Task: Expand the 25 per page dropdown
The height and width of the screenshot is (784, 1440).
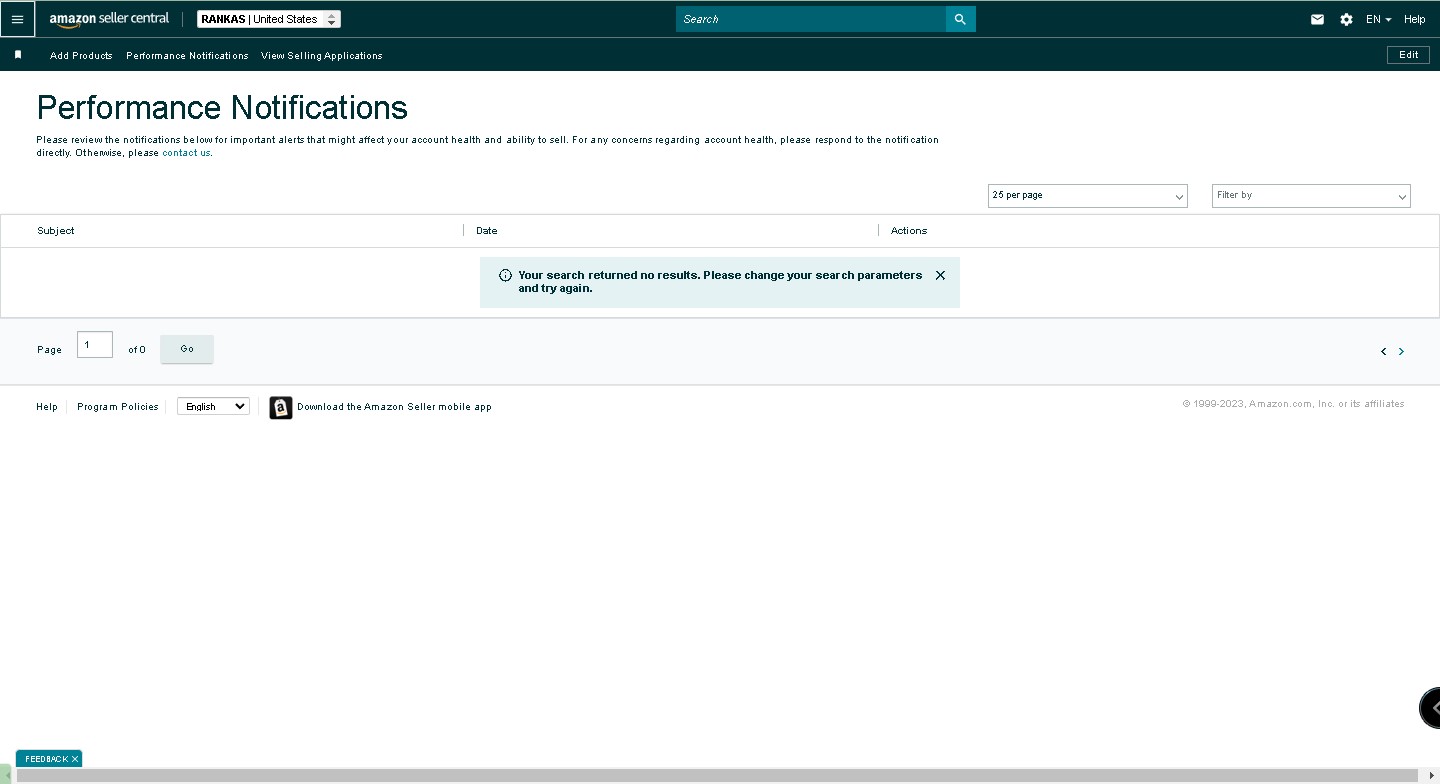Action: [x=1088, y=196]
